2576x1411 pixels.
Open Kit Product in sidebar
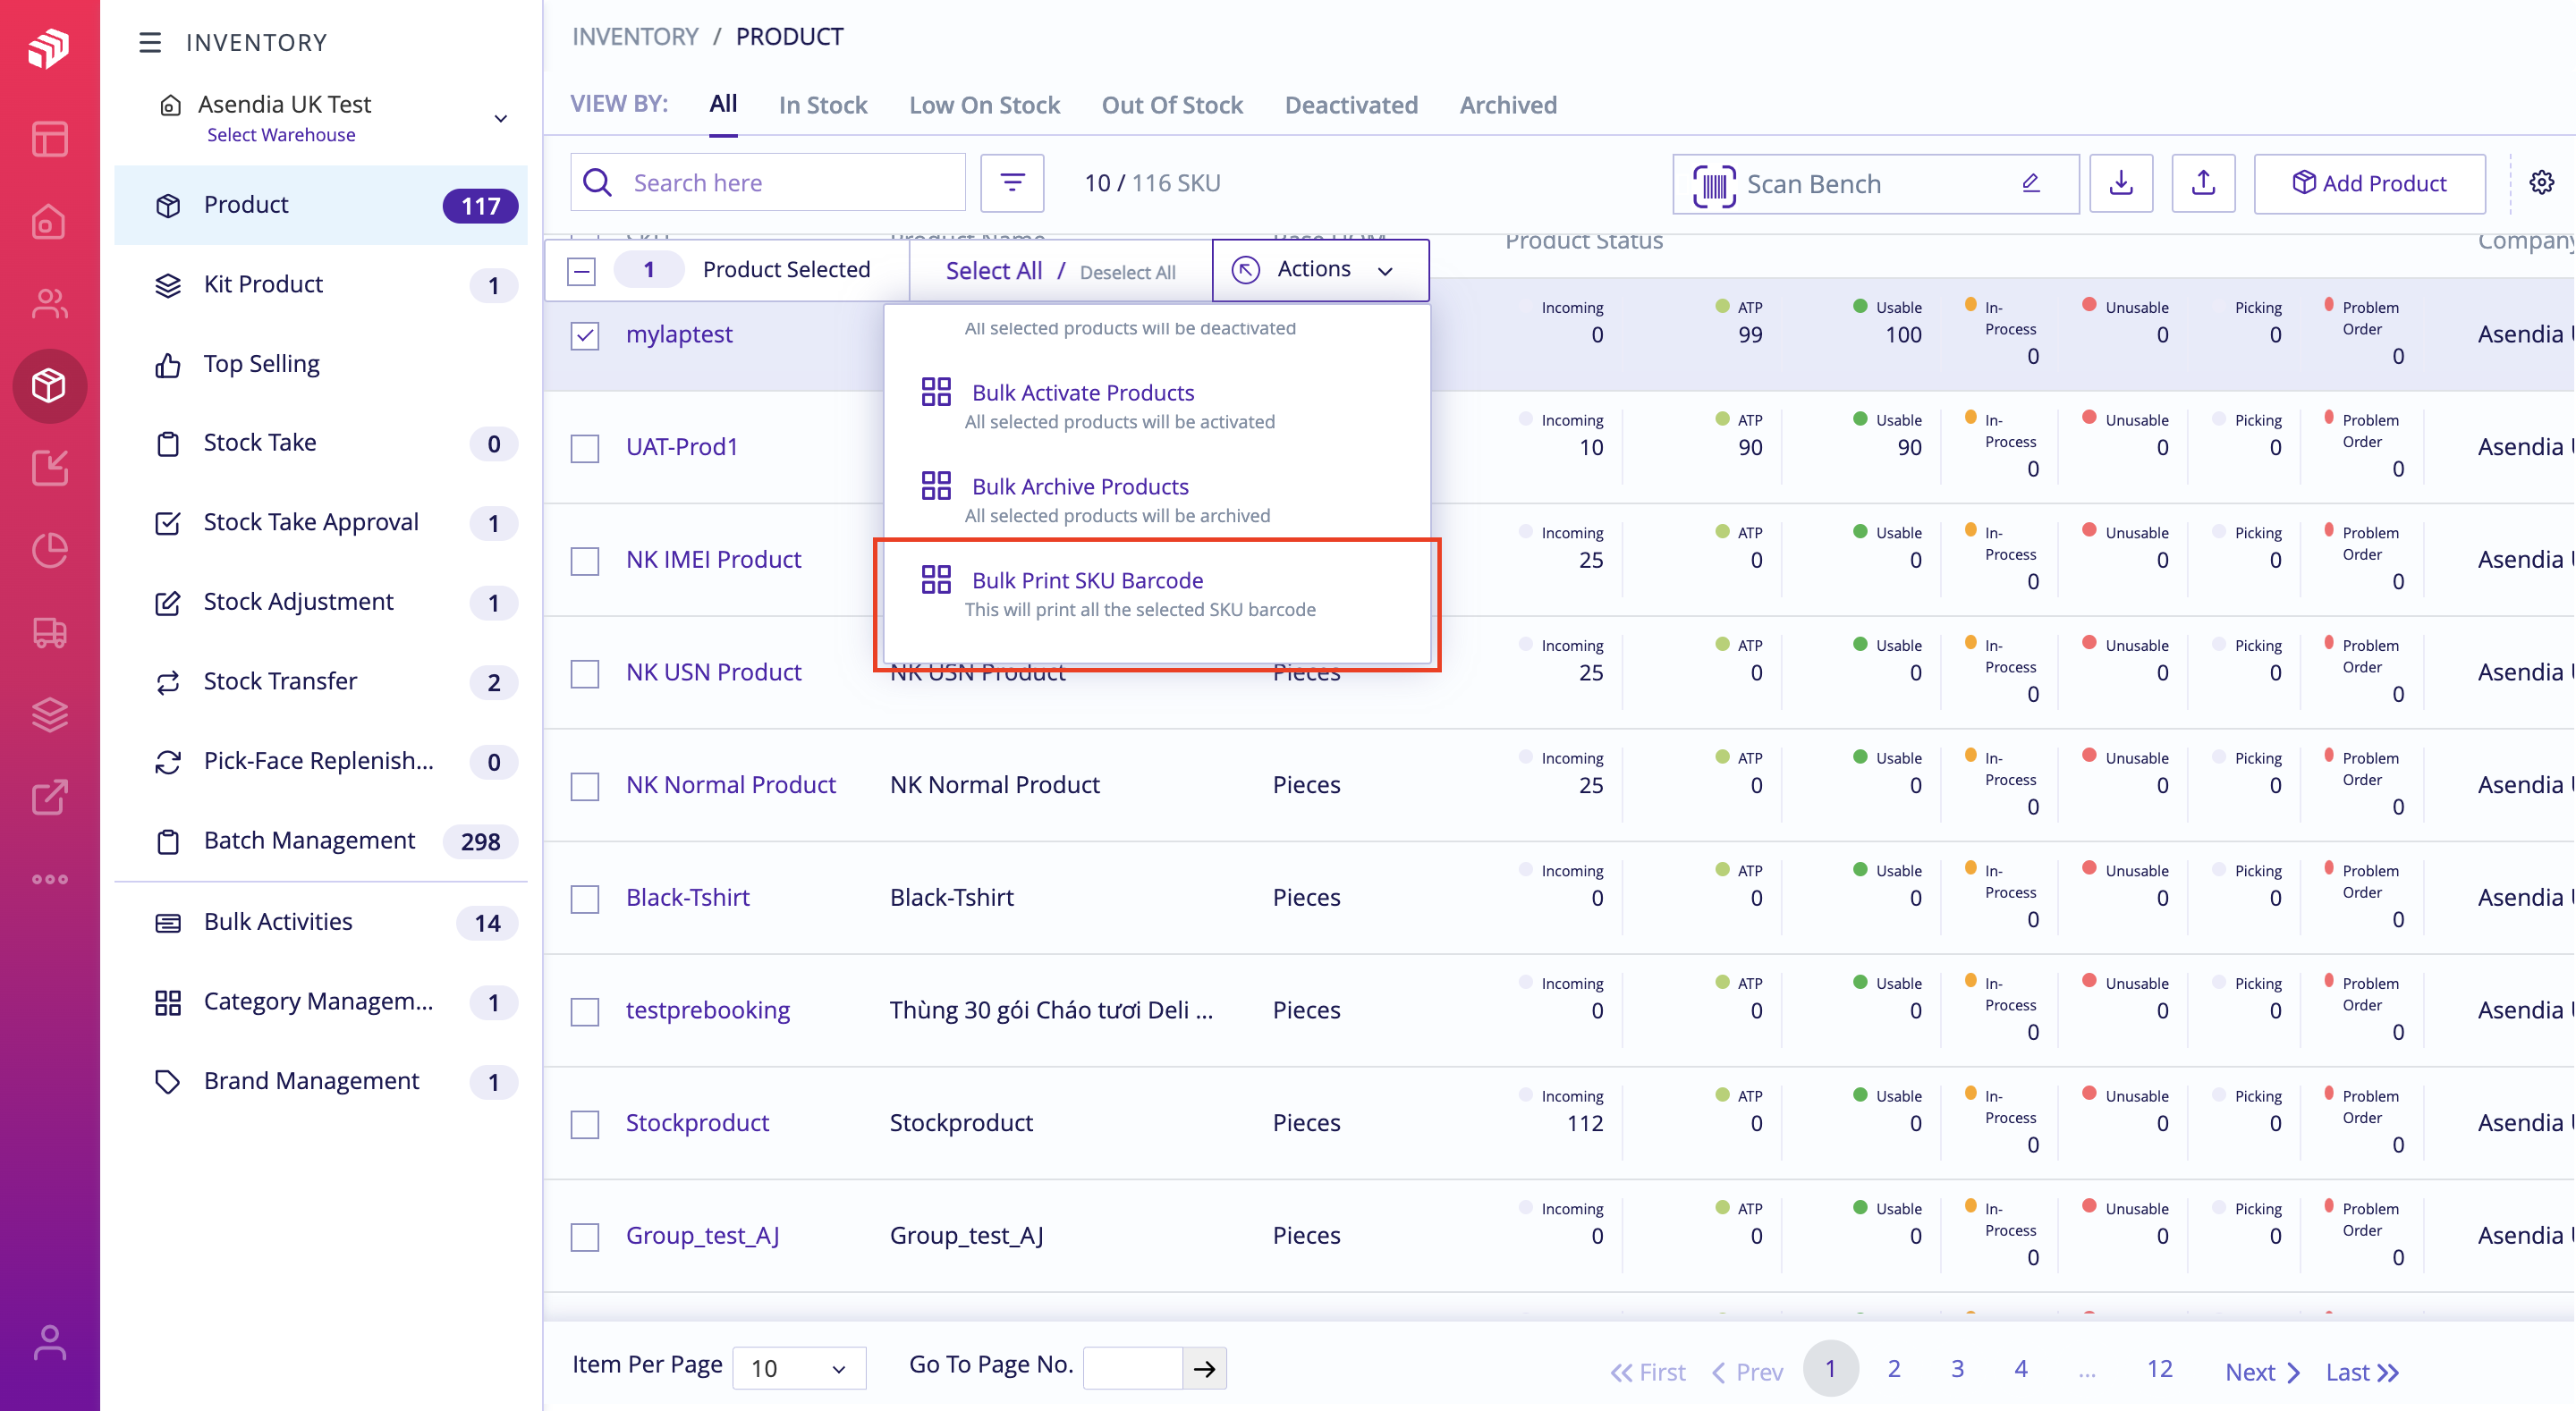[321, 285]
